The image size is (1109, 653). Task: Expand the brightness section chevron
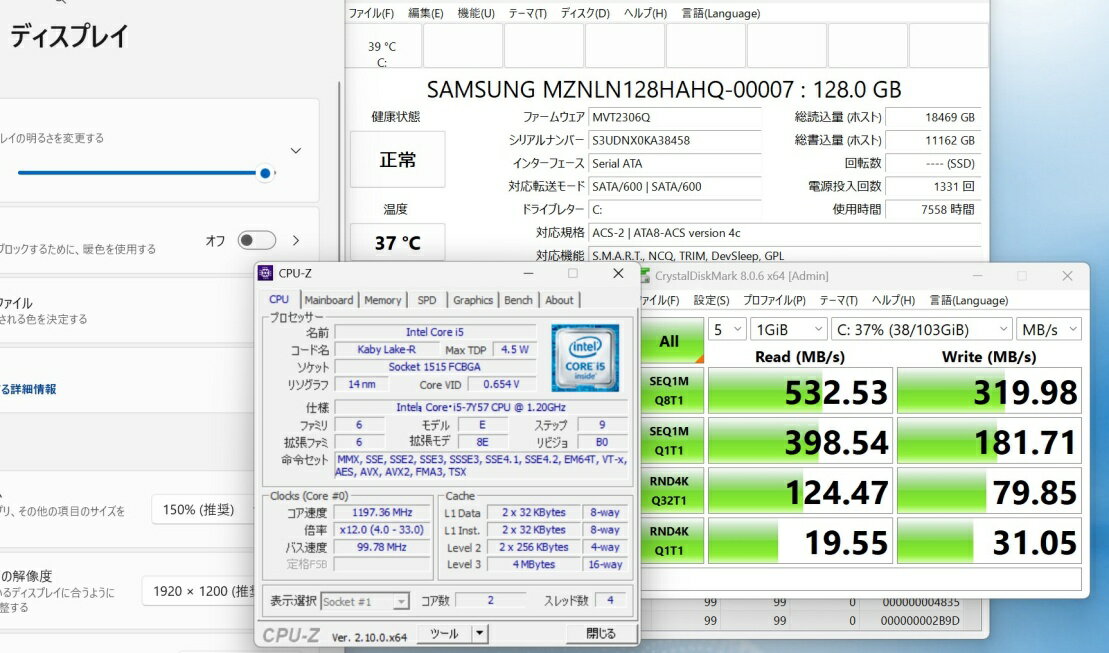[x=296, y=151]
